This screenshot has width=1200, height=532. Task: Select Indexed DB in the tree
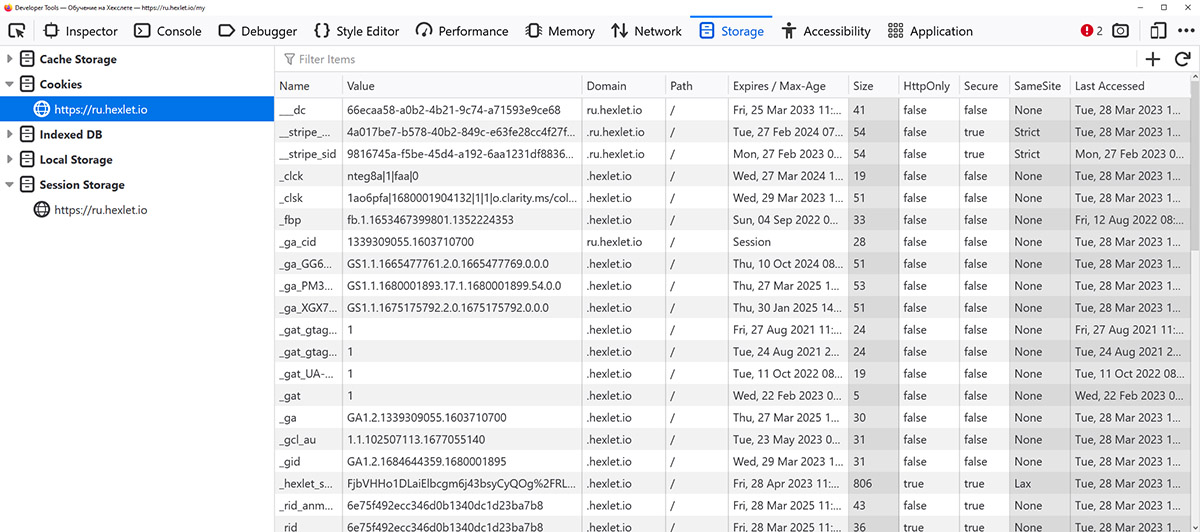pos(71,135)
